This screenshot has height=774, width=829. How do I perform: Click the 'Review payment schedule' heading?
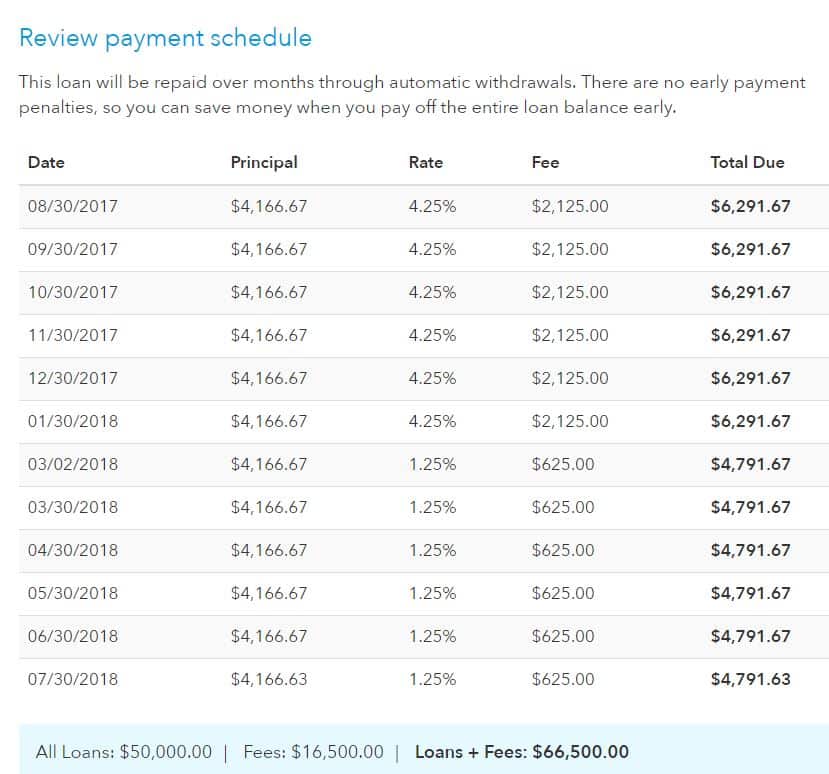coord(165,39)
